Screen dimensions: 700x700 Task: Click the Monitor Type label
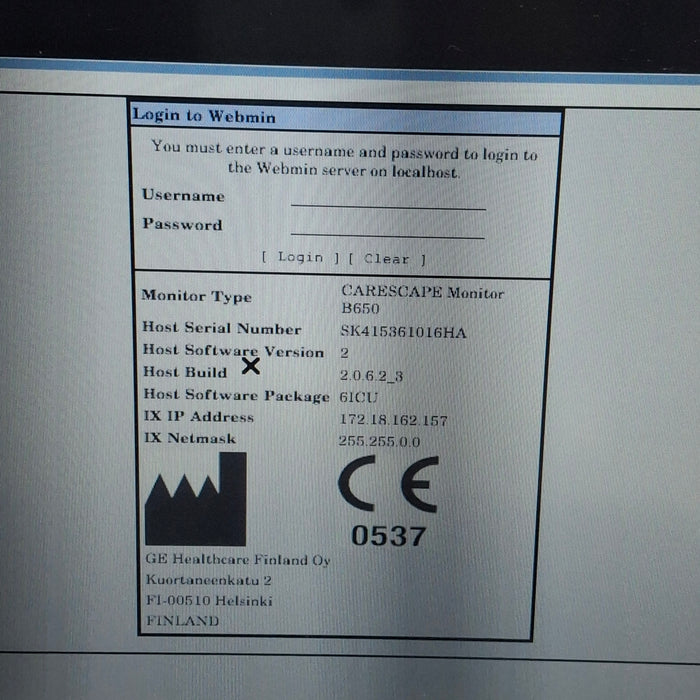(x=196, y=296)
